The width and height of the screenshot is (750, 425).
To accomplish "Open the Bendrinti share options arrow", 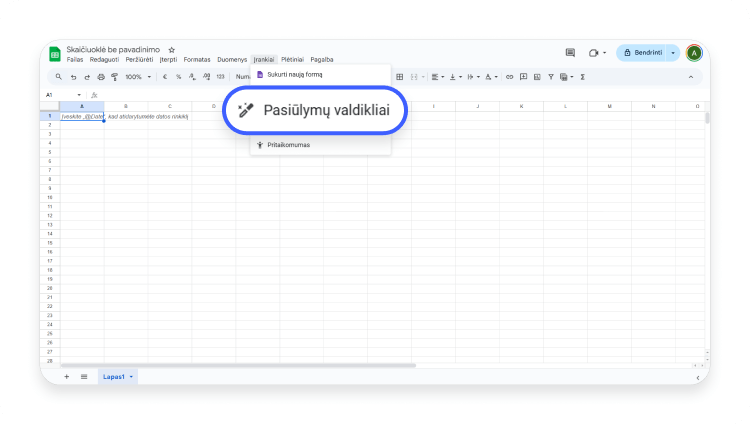I will point(673,53).
